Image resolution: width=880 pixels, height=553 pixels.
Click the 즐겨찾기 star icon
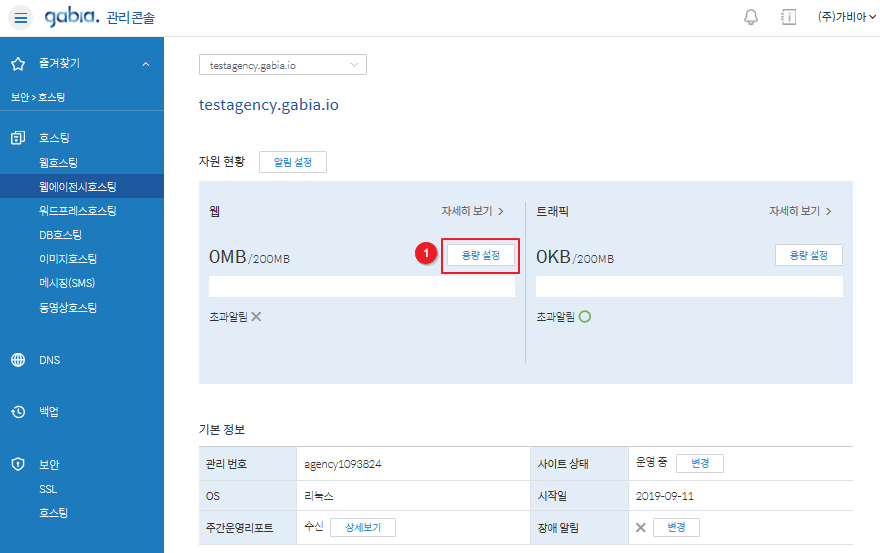(18, 64)
